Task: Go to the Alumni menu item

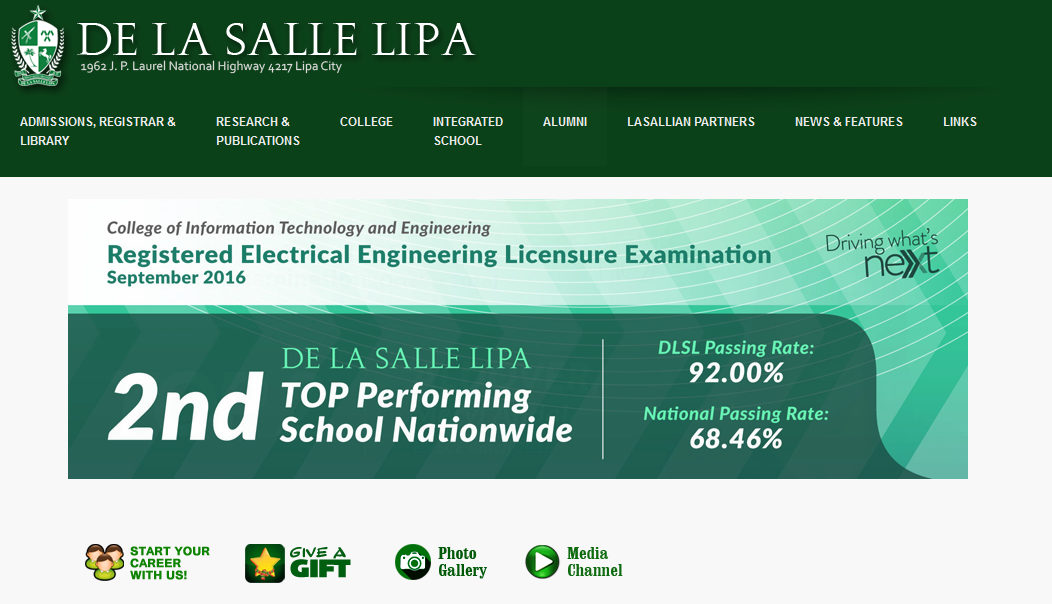Action: point(565,121)
